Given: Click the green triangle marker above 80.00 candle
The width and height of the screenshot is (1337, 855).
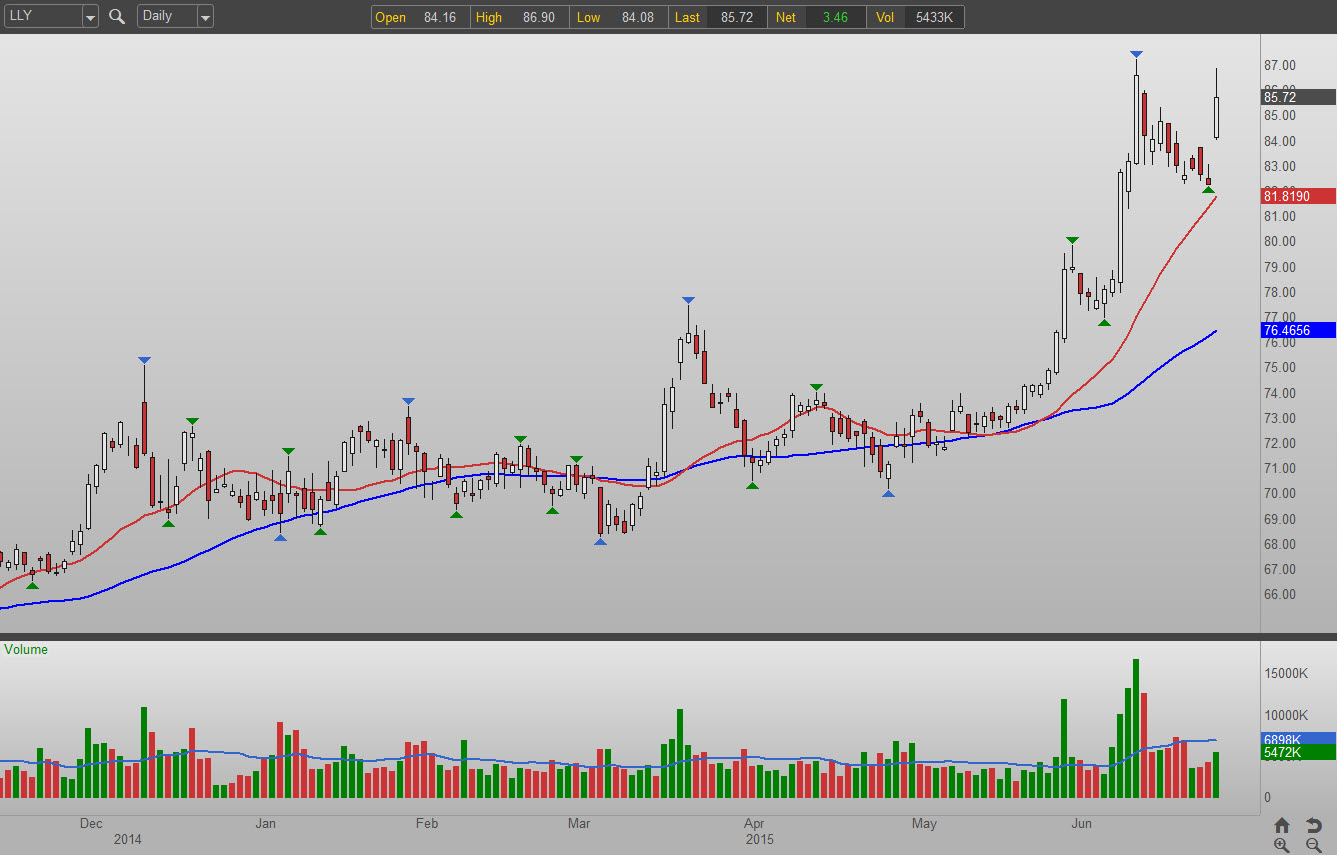Looking at the screenshot, I should 1072,240.
